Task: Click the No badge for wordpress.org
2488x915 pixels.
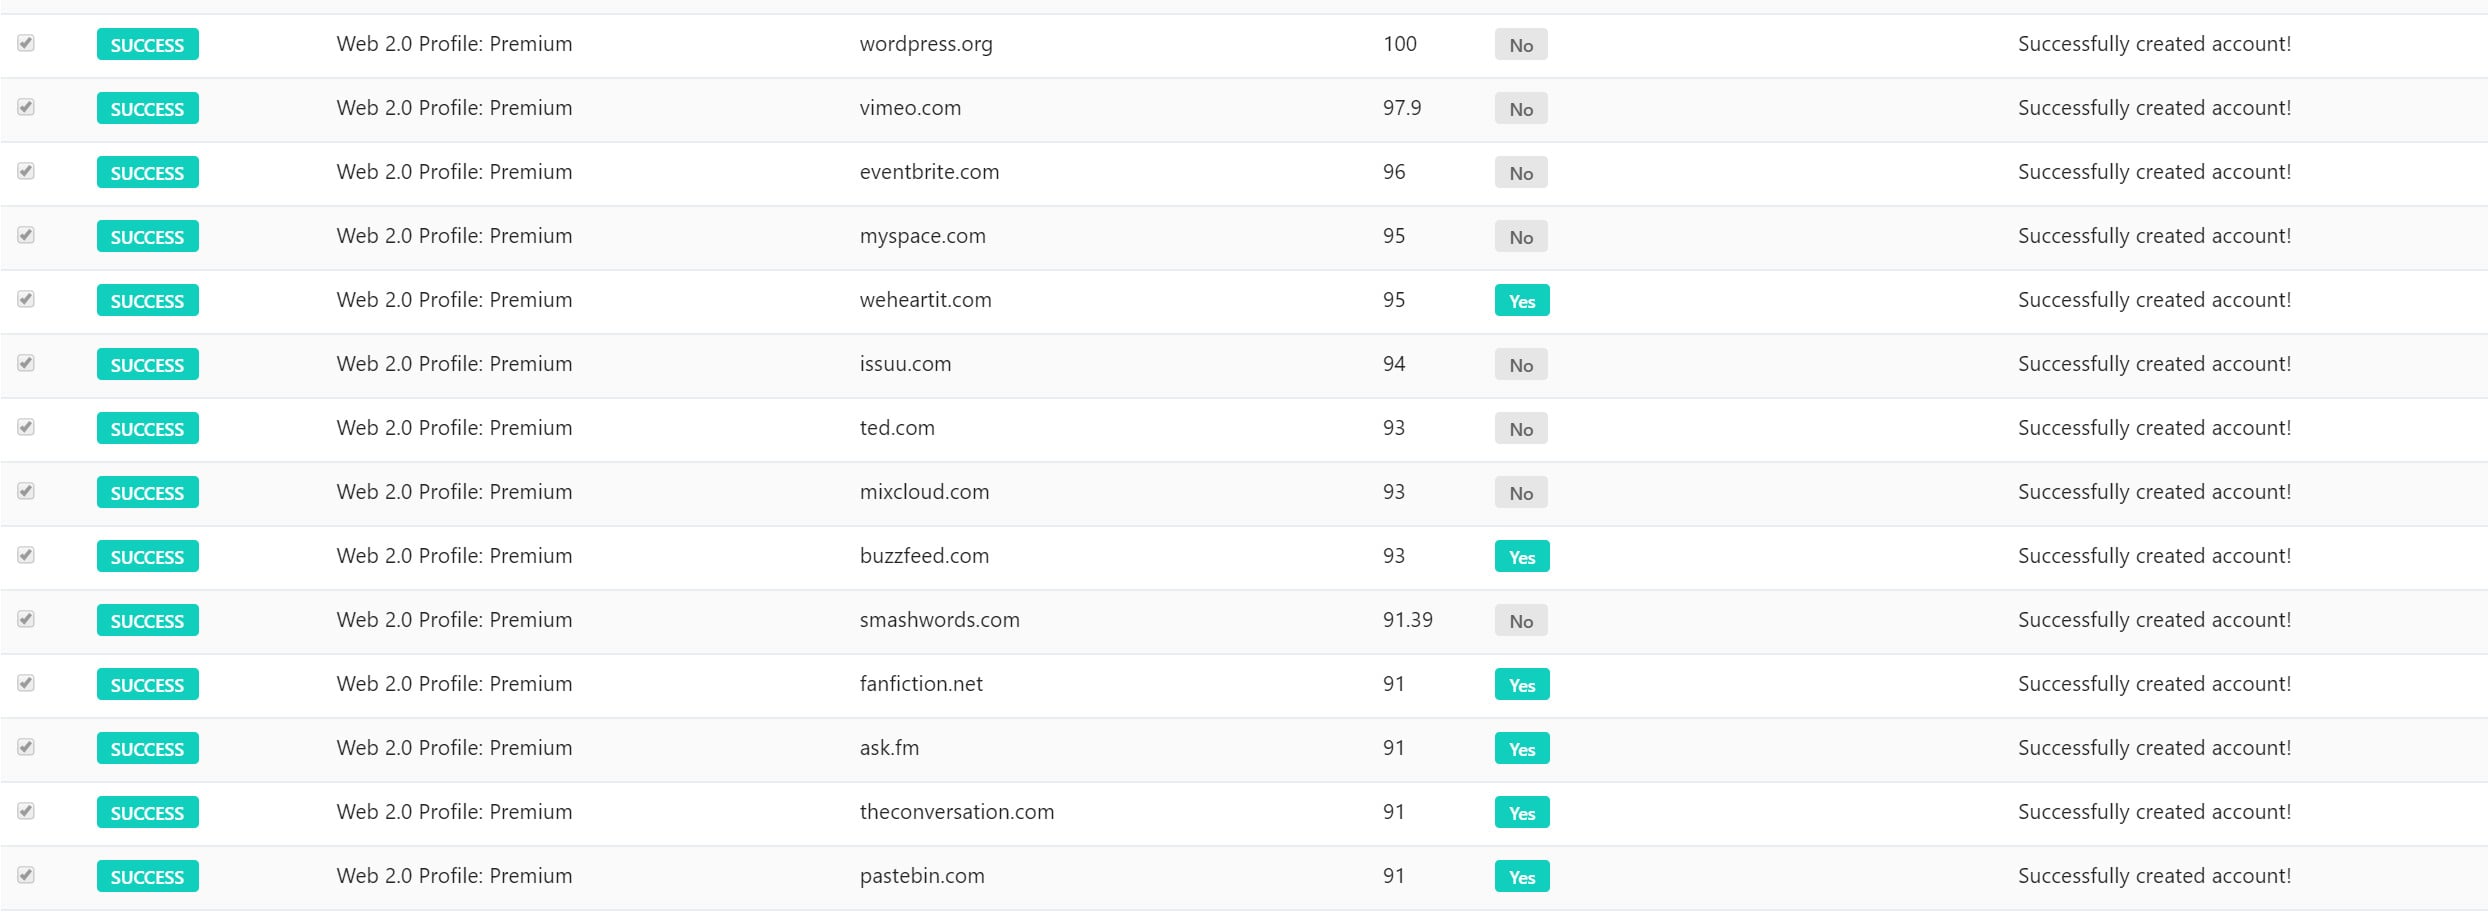Action: tap(1520, 44)
